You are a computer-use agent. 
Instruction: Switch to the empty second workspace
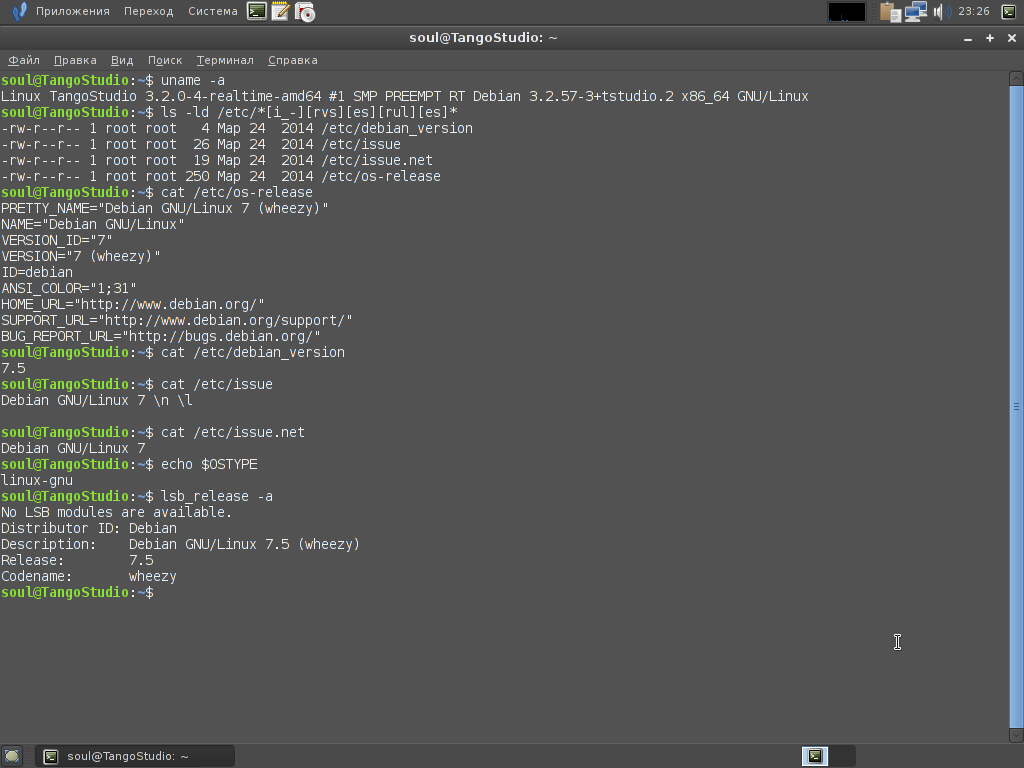point(842,756)
